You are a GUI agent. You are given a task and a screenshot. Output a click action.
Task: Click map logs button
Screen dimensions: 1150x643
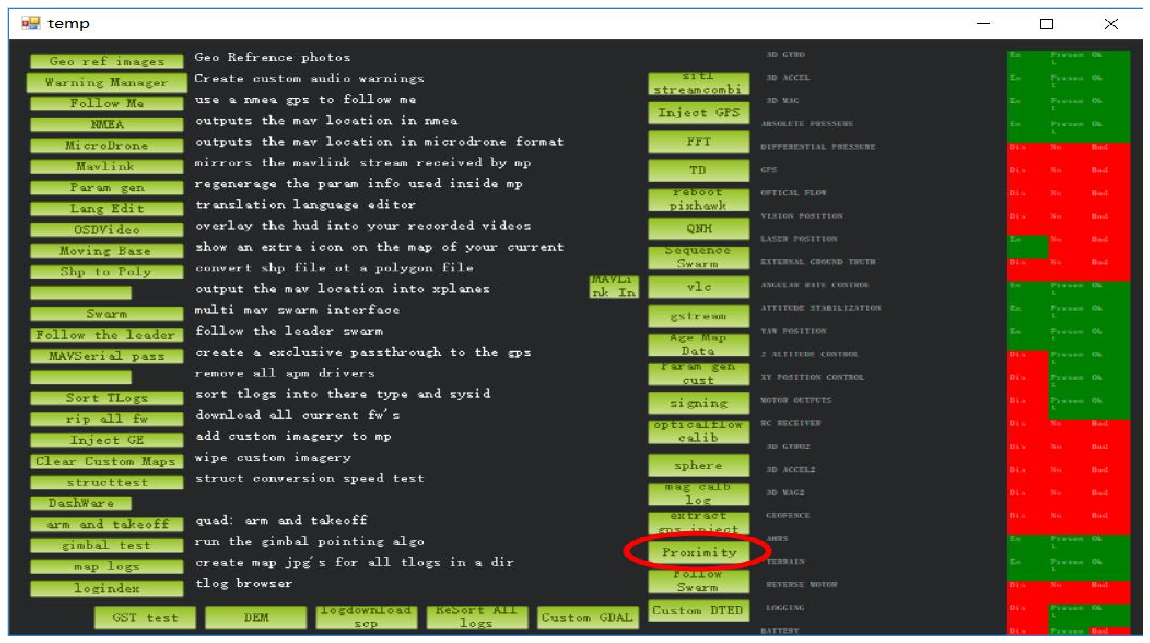click(106, 567)
